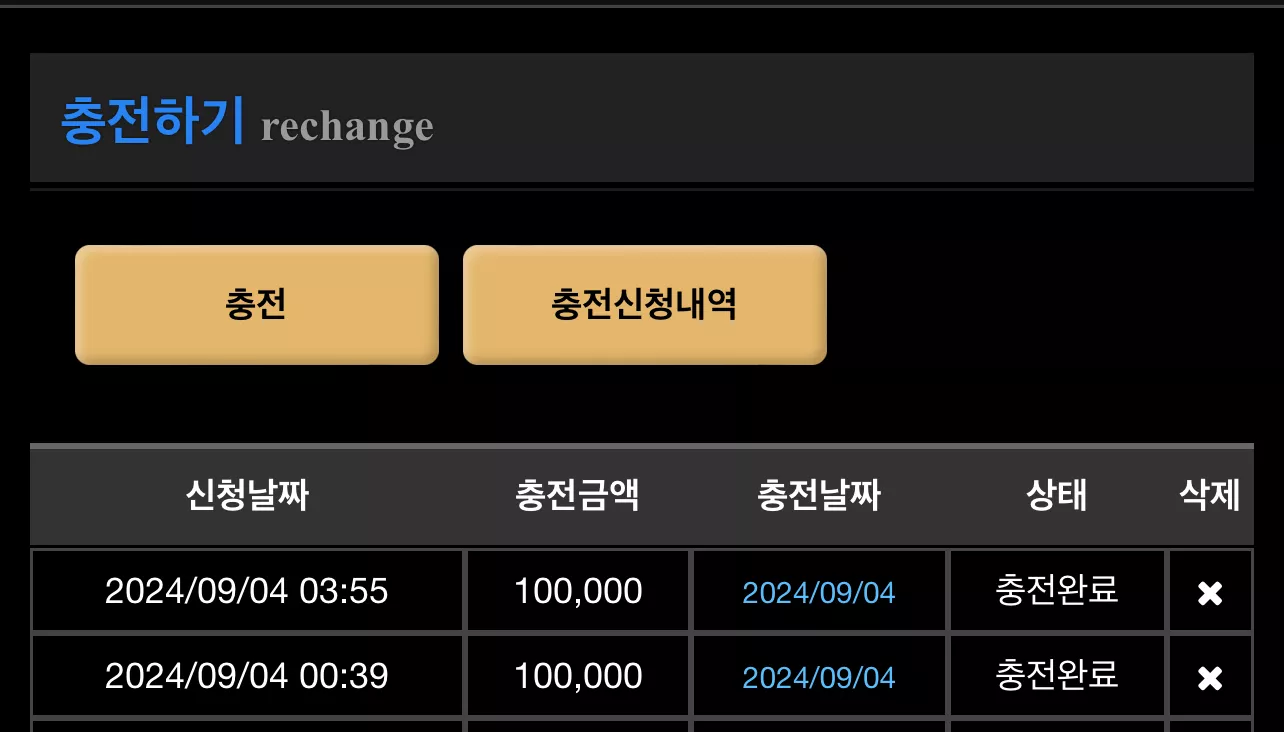Click 100,000 amount in the 00:39 row

[x=578, y=676]
